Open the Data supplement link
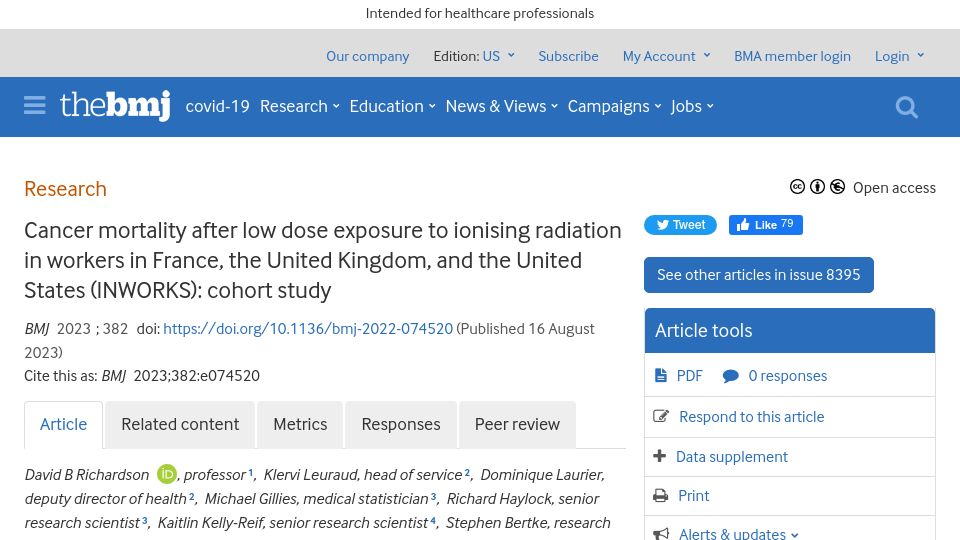Viewport: 960px width, 540px height. click(x=732, y=456)
